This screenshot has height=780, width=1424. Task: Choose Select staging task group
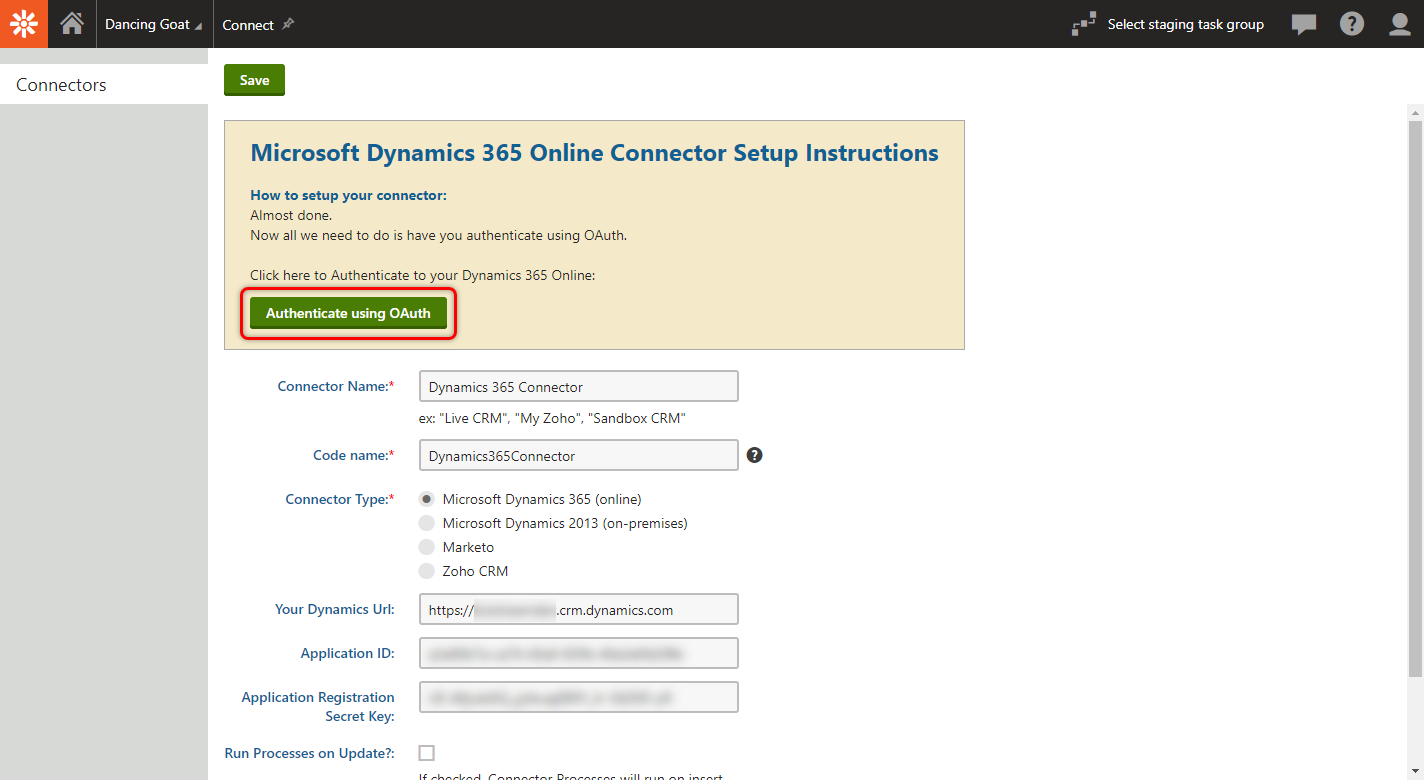[x=1185, y=25]
